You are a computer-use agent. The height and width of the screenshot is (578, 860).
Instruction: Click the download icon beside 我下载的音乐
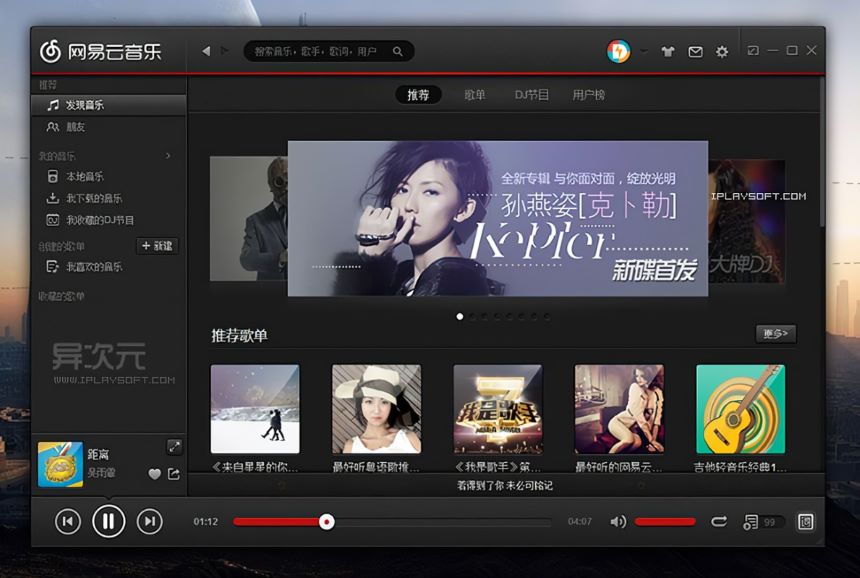point(53,198)
